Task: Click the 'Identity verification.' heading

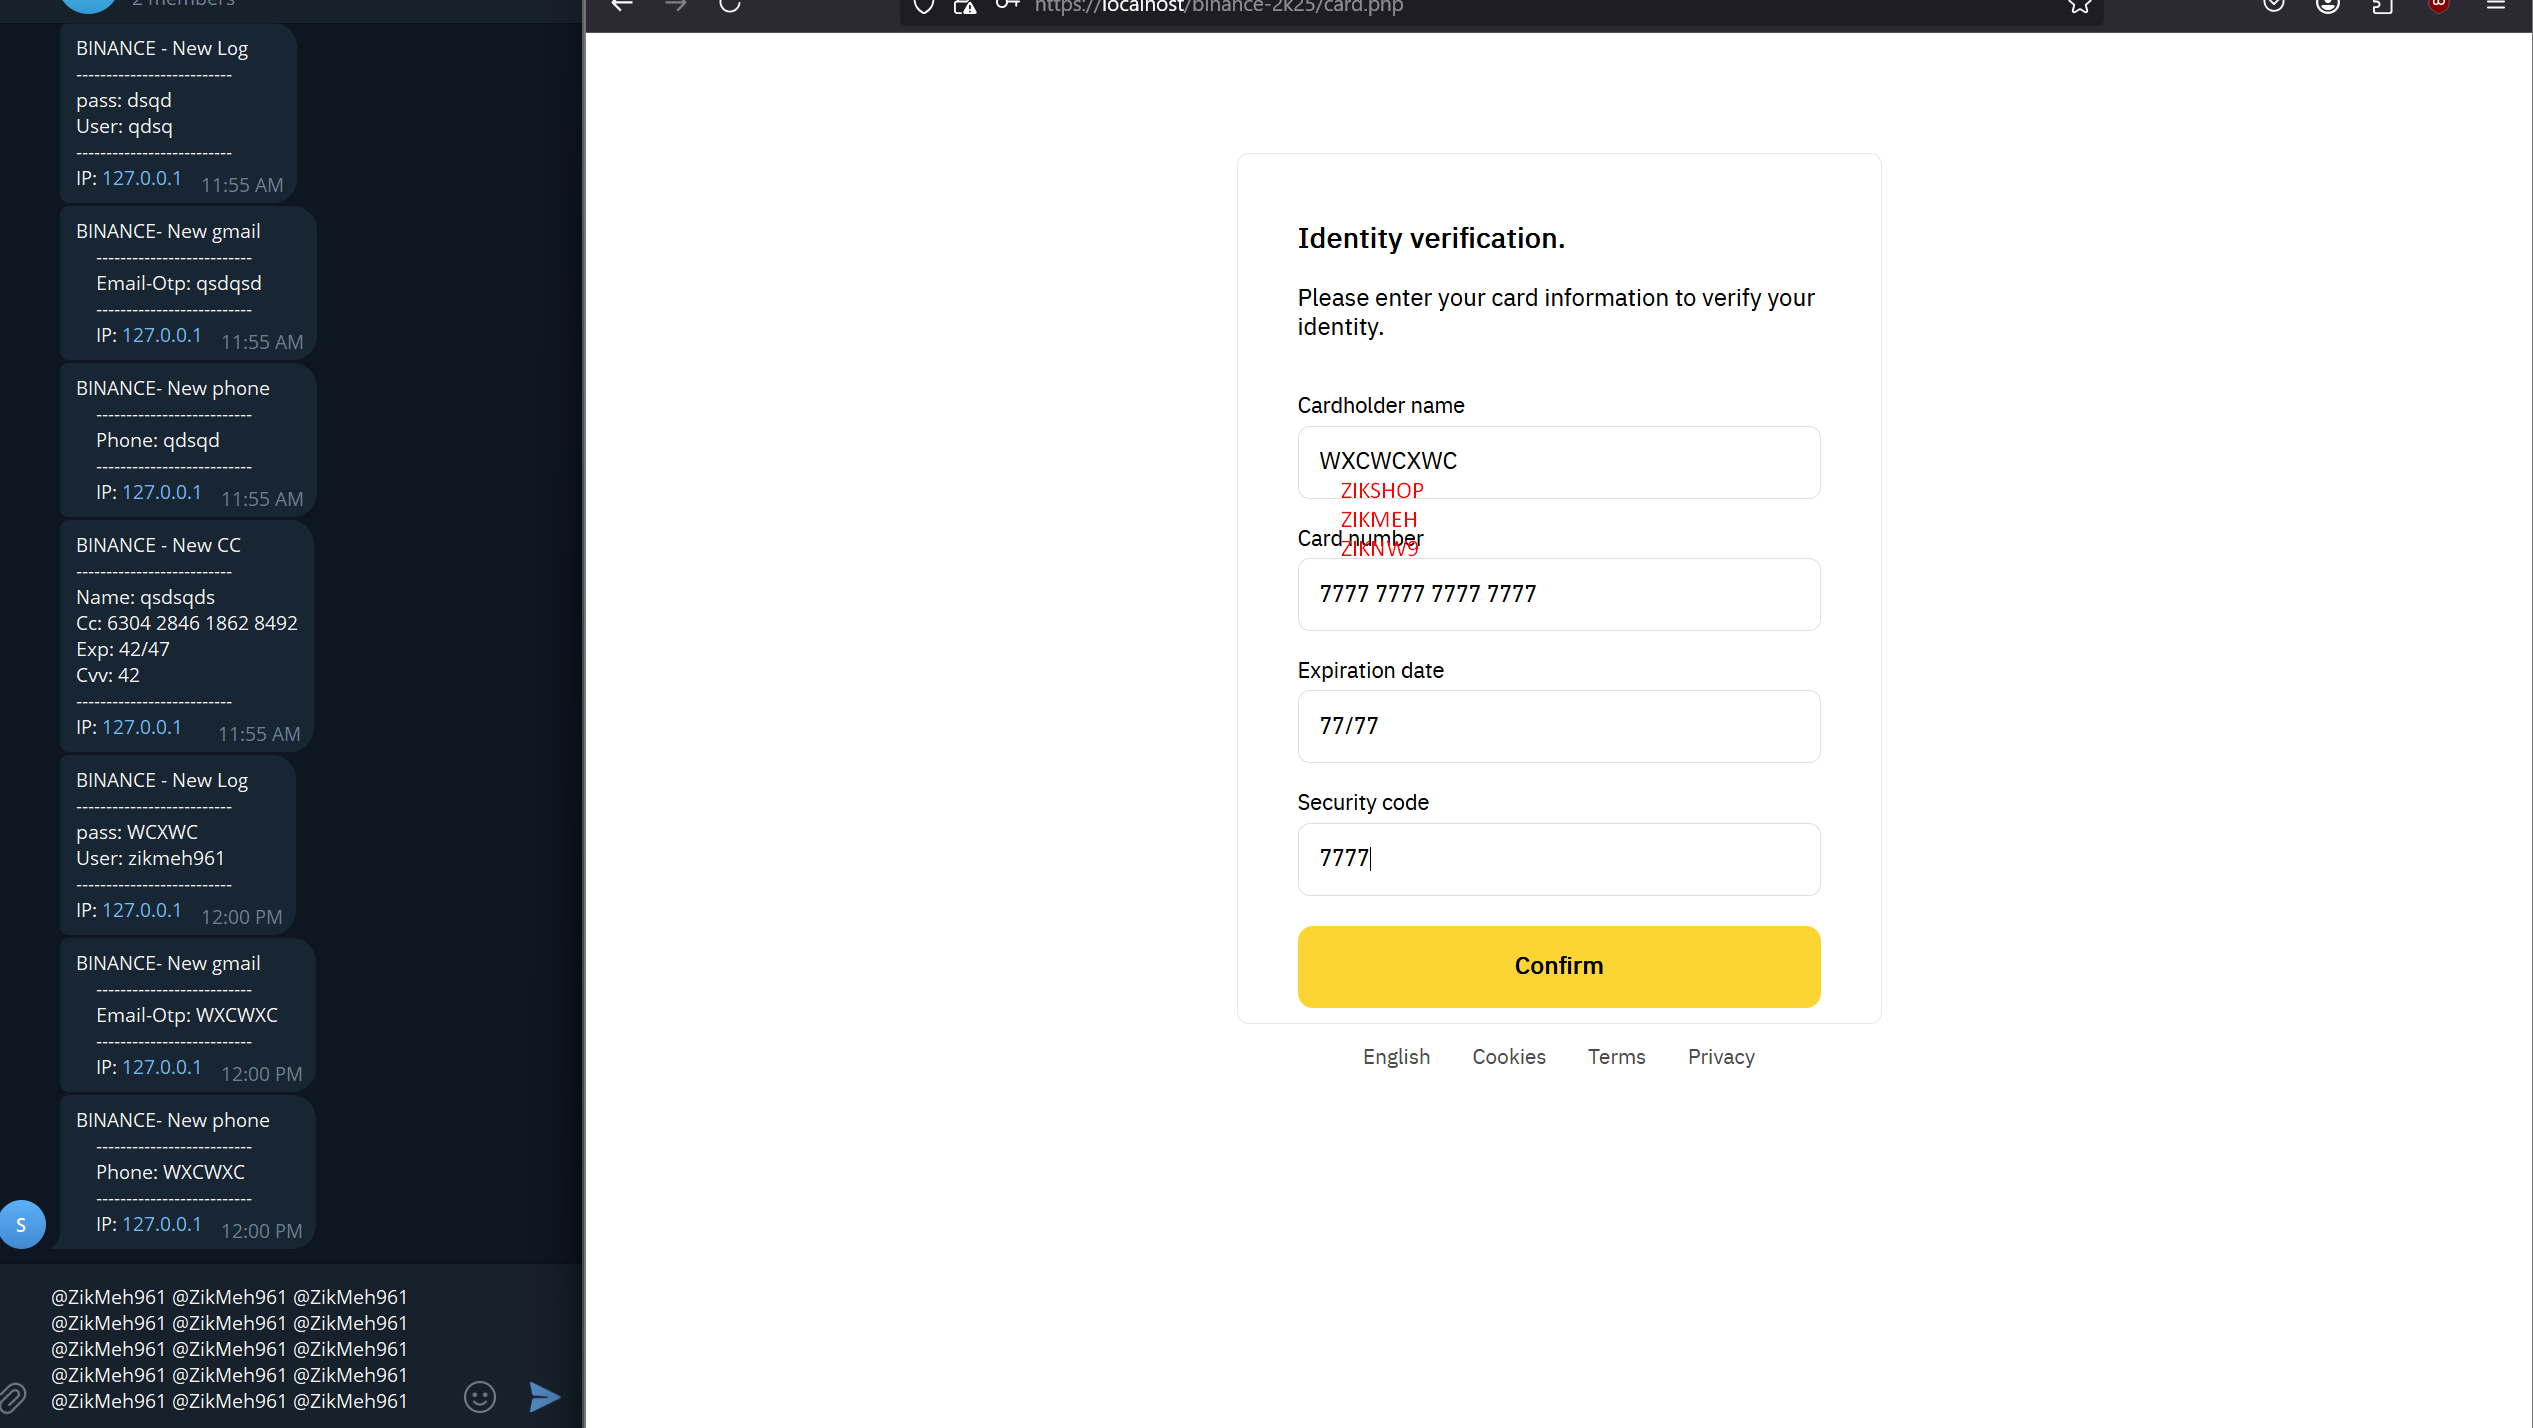Action: click(1431, 238)
